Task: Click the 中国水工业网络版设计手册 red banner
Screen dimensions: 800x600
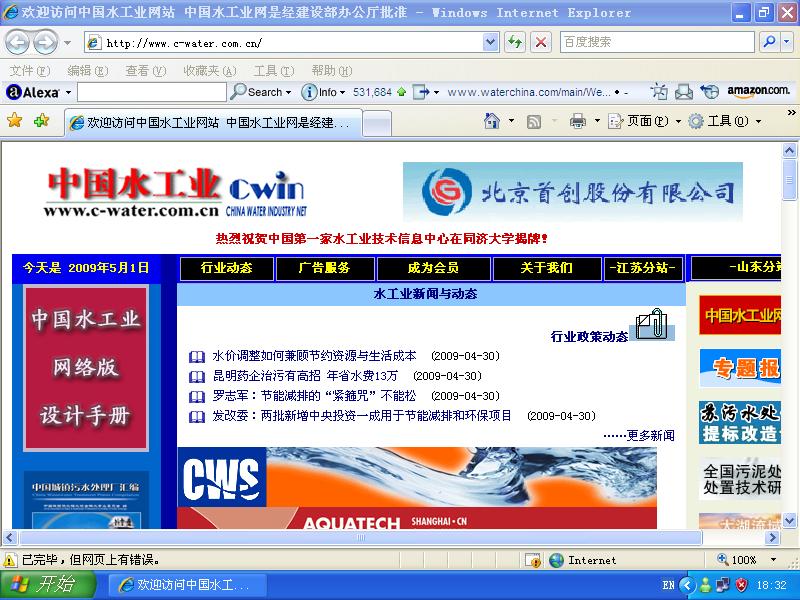Action: (86, 368)
